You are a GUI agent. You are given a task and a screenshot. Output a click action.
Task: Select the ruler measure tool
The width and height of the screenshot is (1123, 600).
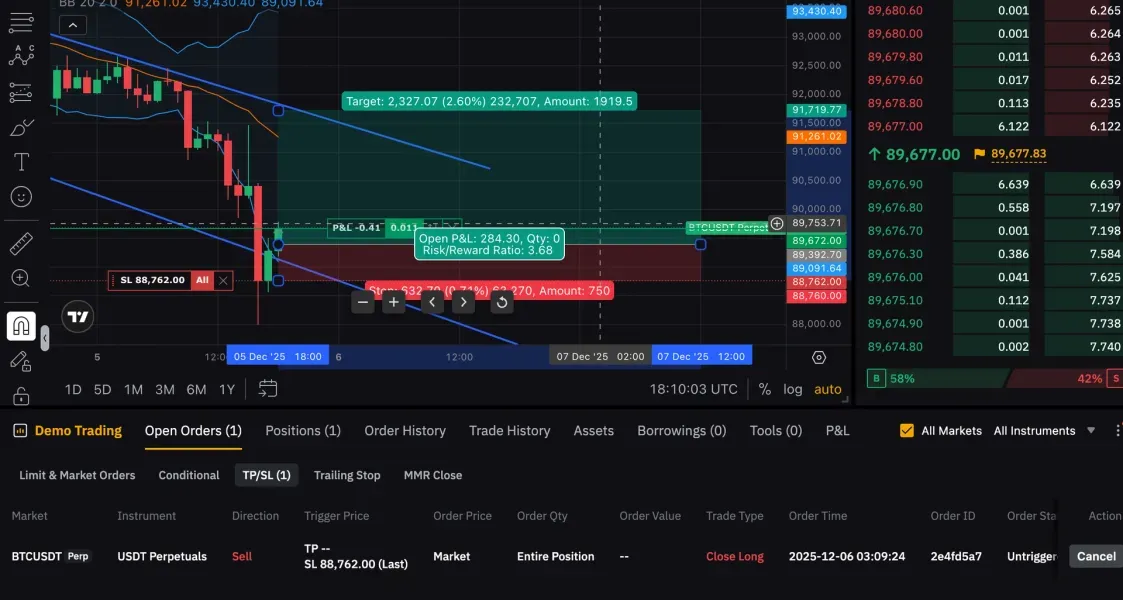pos(21,243)
